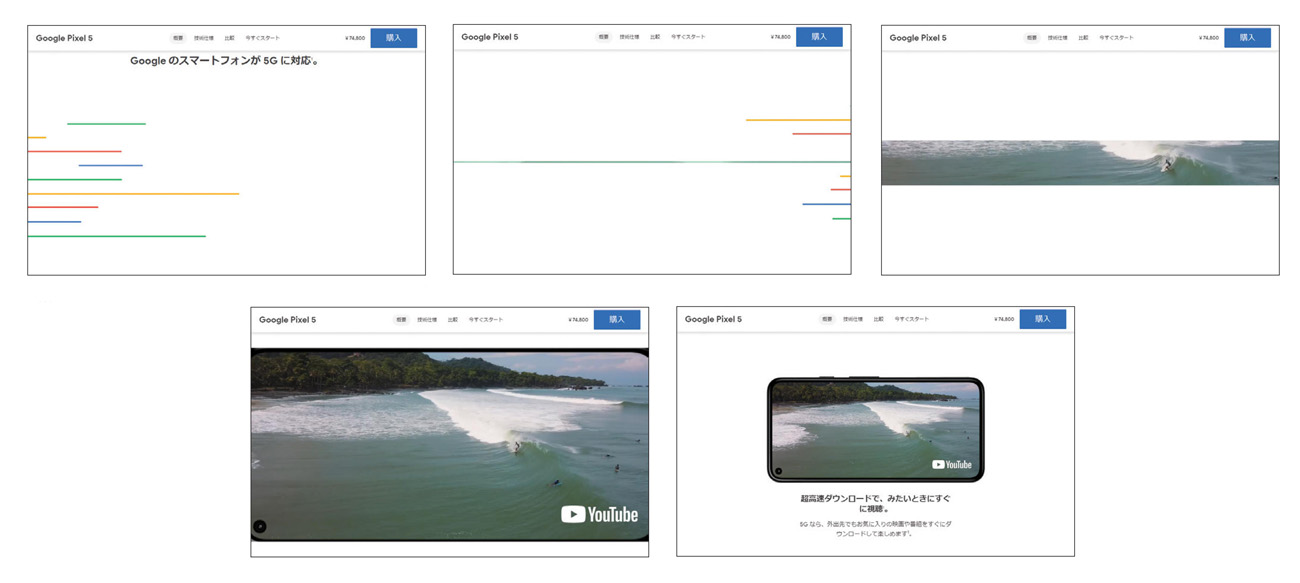This screenshot has height=583, width=1300.
Task: Open 今すぐスタート in the frame with one full-width line
Action: (688, 37)
